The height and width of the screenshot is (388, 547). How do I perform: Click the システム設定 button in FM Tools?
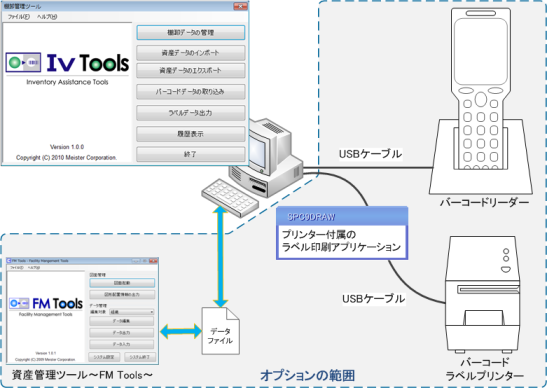(104, 357)
